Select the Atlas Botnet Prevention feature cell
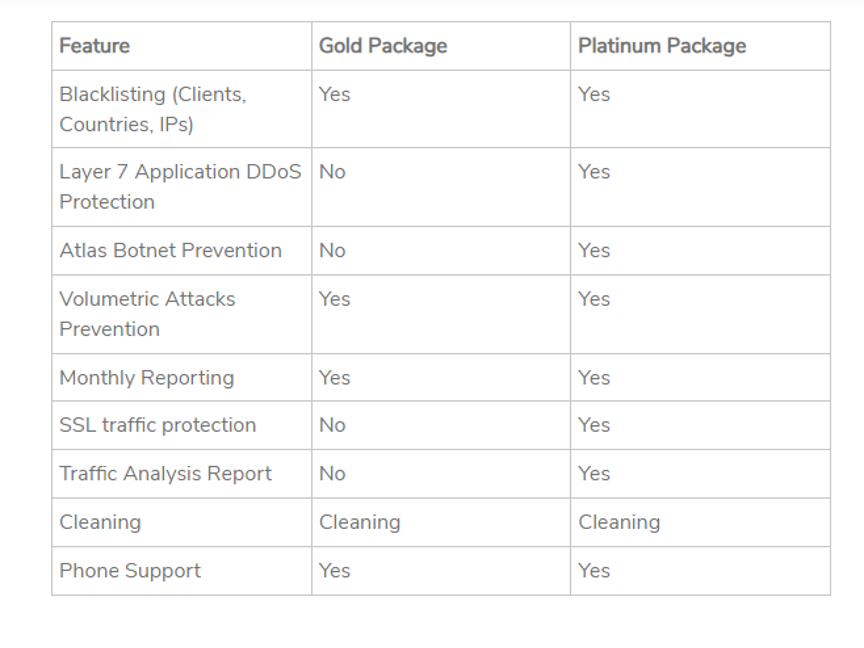This screenshot has height=648, width=864. [x=171, y=250]
